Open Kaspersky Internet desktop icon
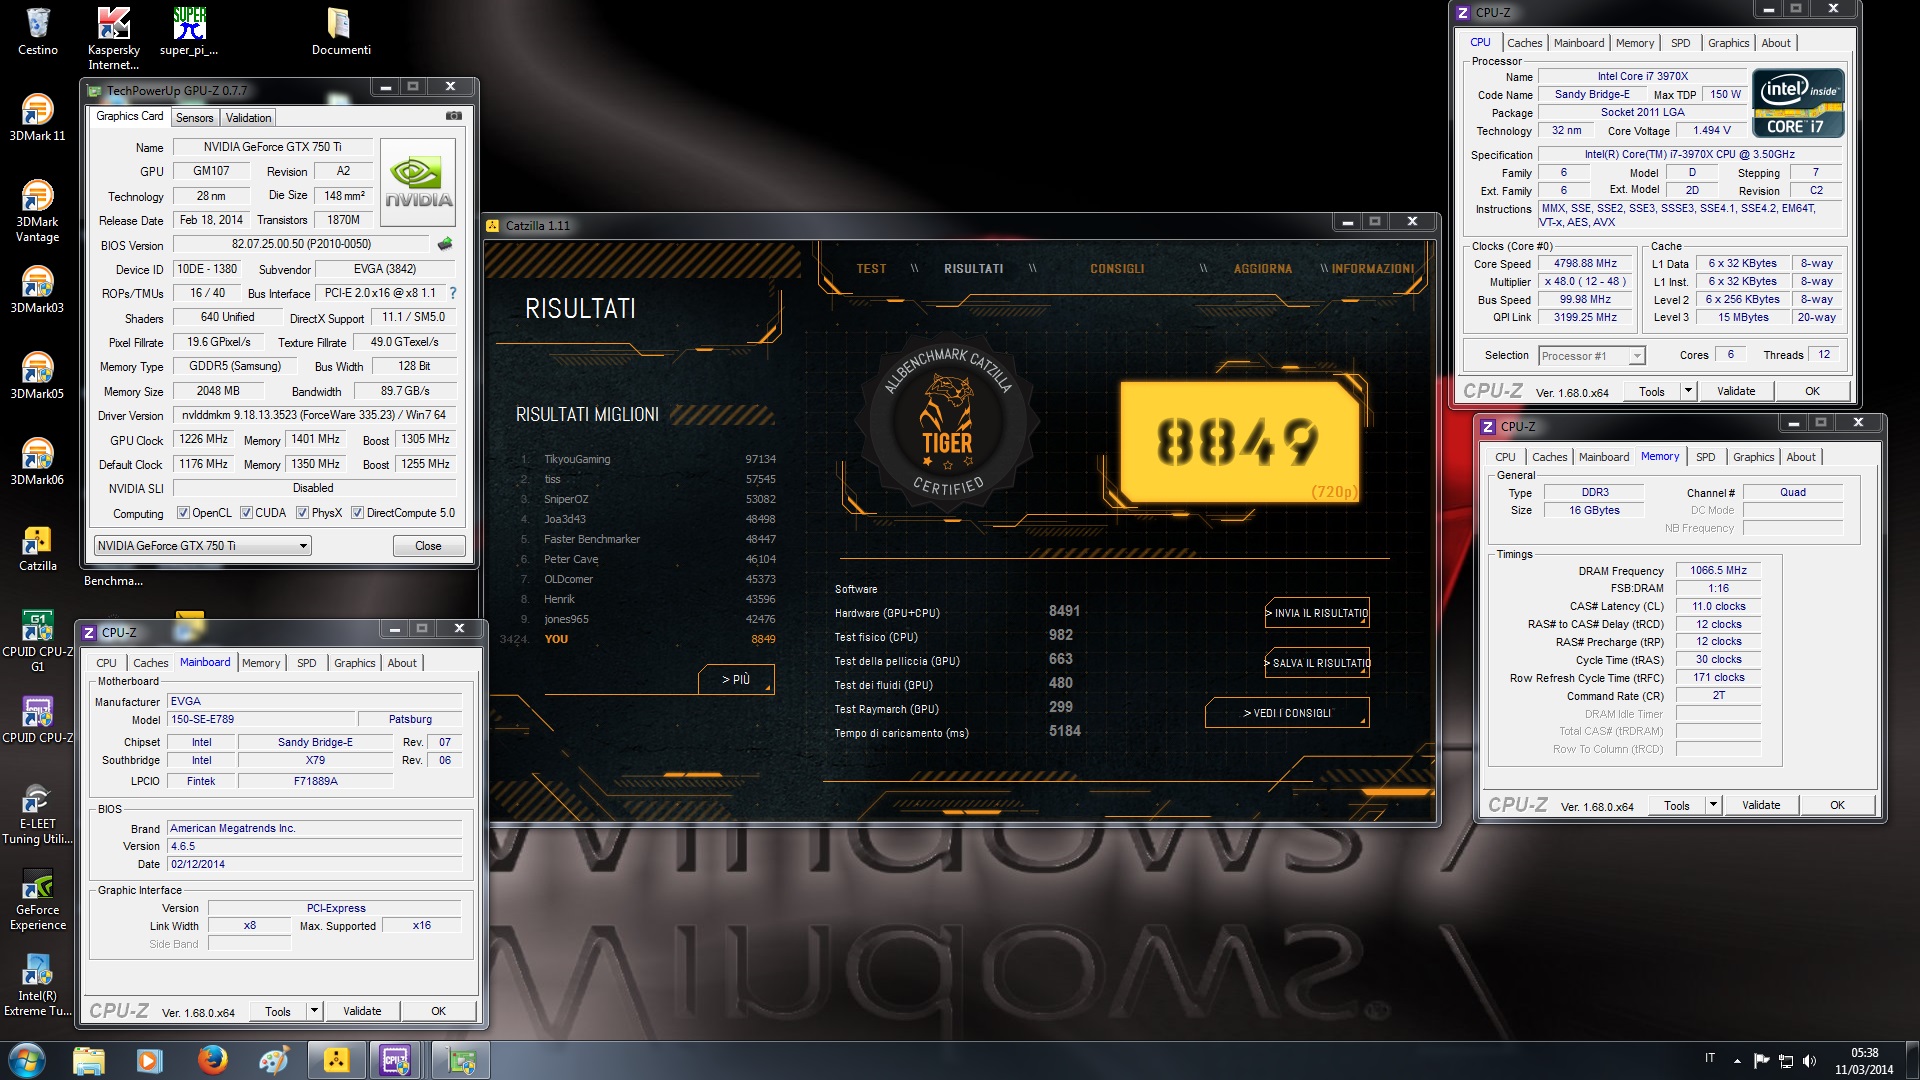The height and width of the screenshot is (1080, 1920). 113,38
